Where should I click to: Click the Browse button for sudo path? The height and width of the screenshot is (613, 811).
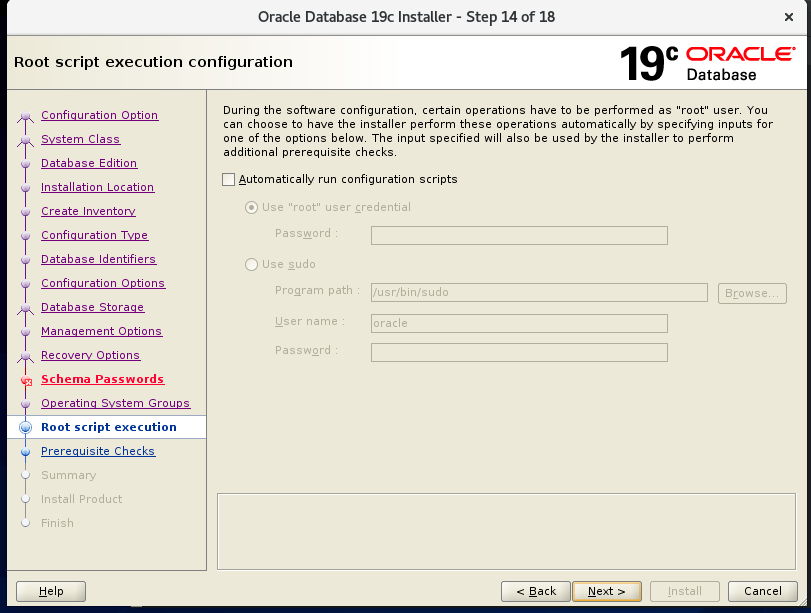[x=752, y=293]
